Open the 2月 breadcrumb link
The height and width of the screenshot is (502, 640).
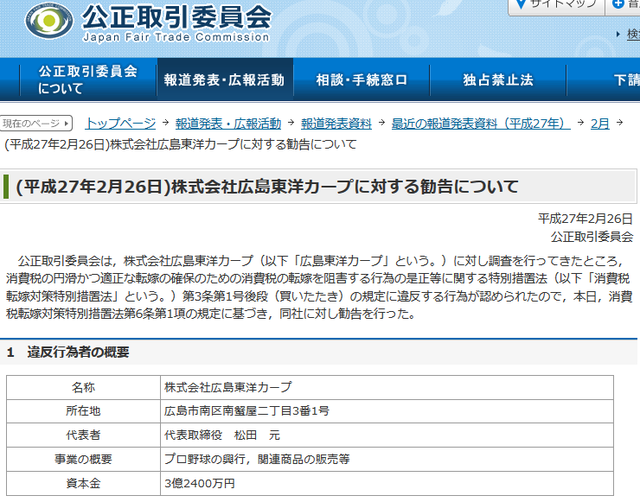[x=600, y=123]
